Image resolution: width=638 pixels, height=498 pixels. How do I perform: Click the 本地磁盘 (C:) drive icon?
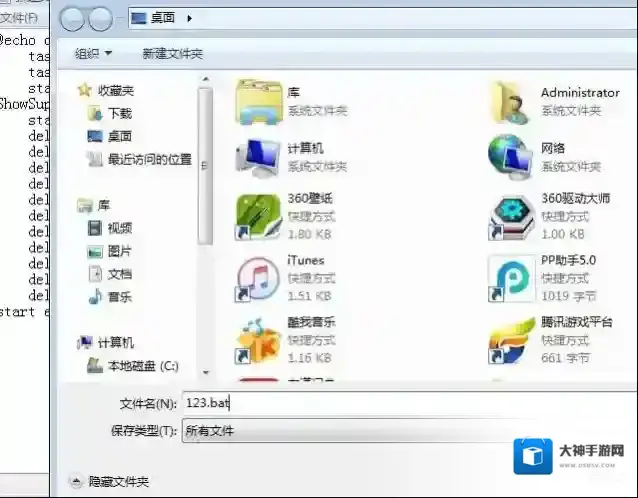point(94,366)
